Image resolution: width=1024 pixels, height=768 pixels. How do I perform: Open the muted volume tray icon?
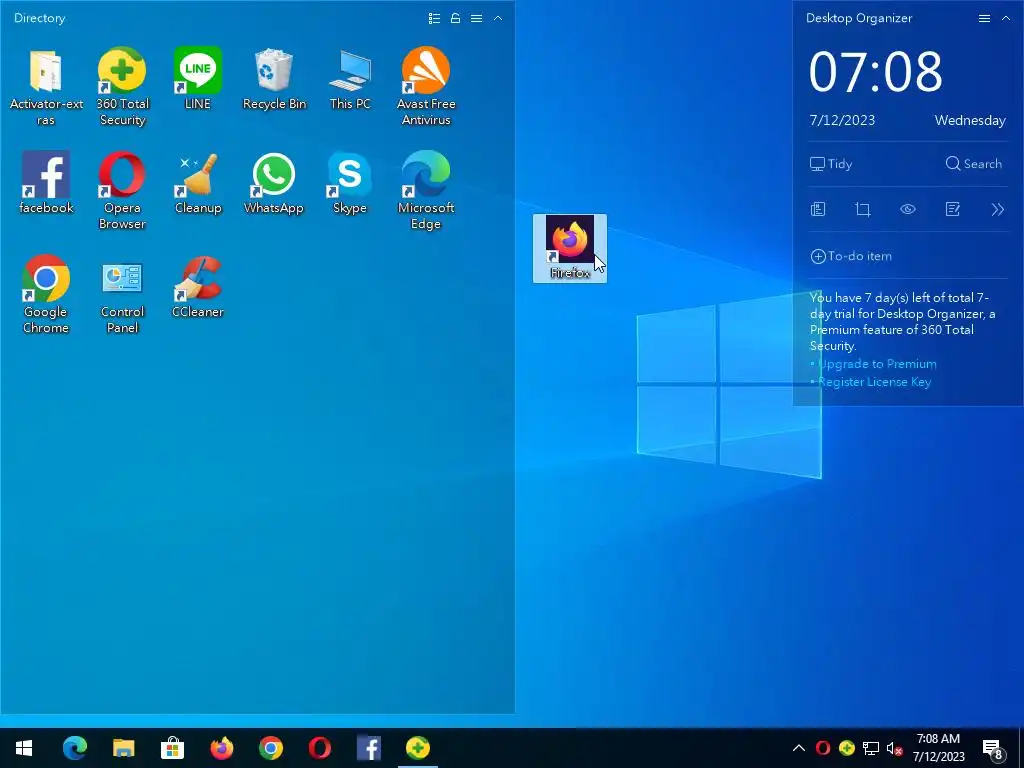pyautogui.click(x=894, y=748)
